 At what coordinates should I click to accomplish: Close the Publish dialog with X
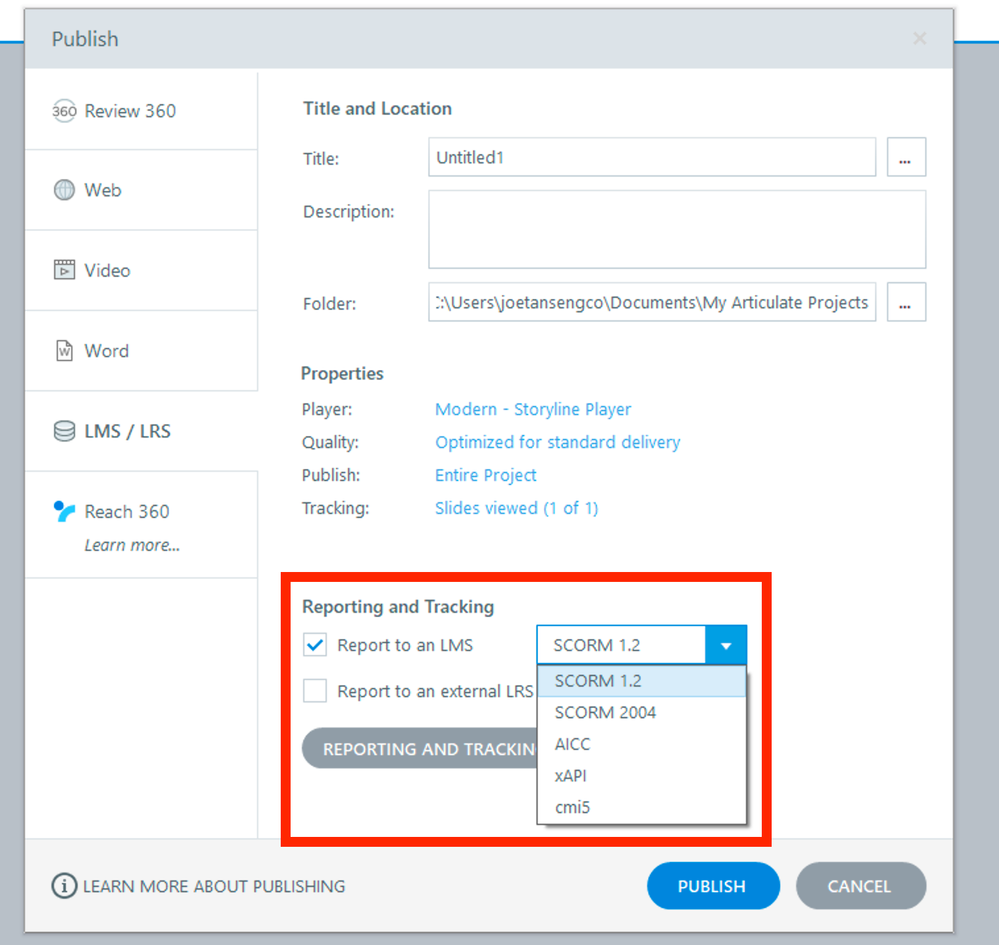pyautogui.click(x=919, y=39)
